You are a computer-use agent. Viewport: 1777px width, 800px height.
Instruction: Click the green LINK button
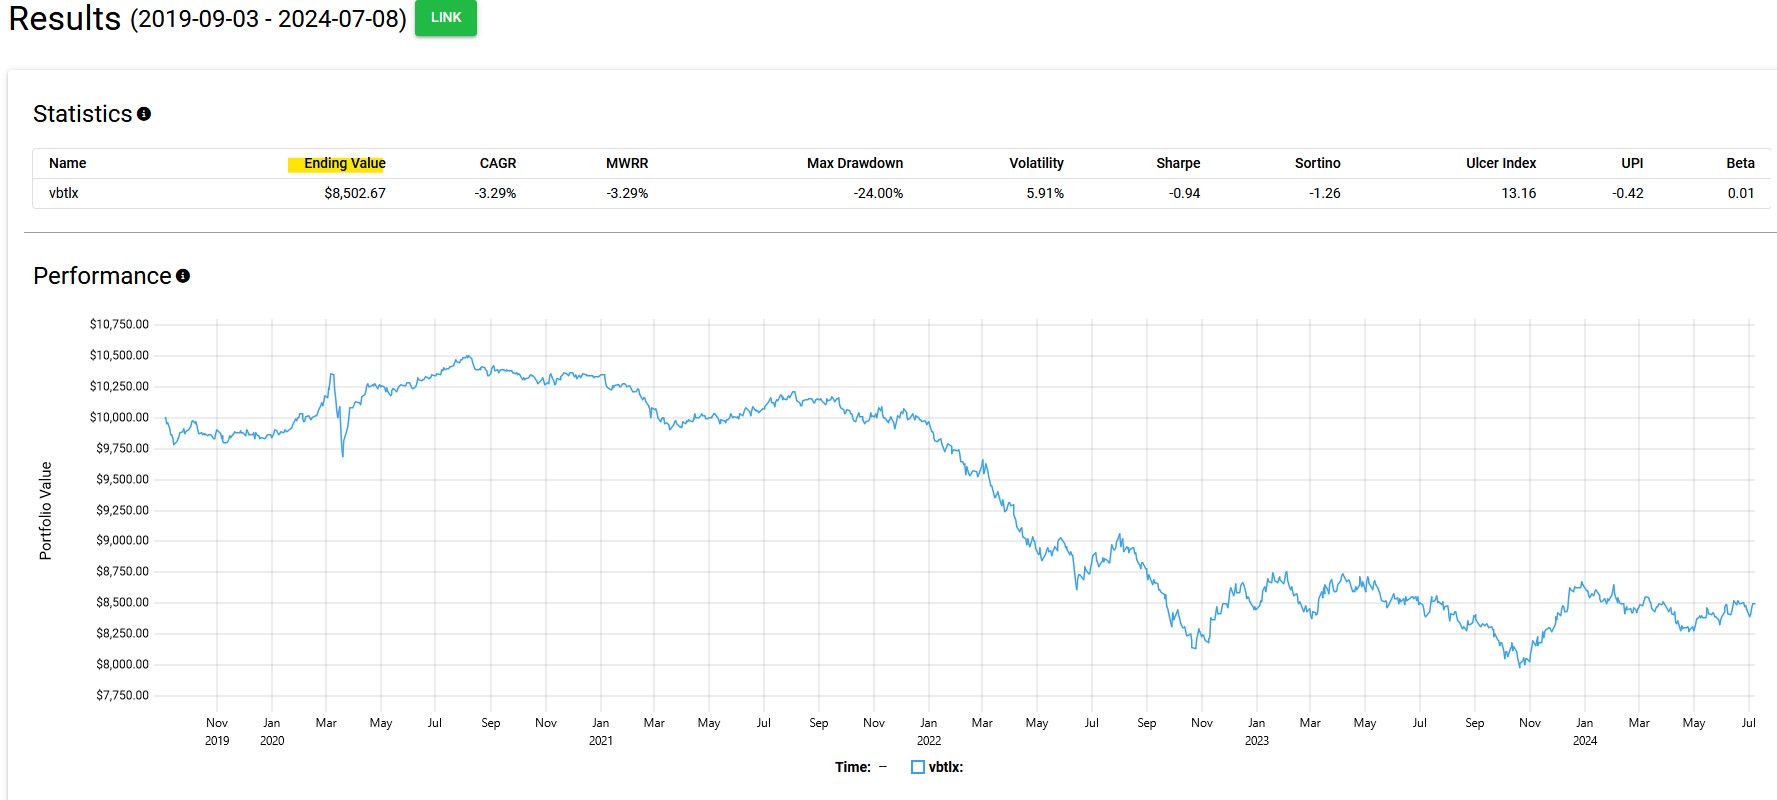(445, 17)
